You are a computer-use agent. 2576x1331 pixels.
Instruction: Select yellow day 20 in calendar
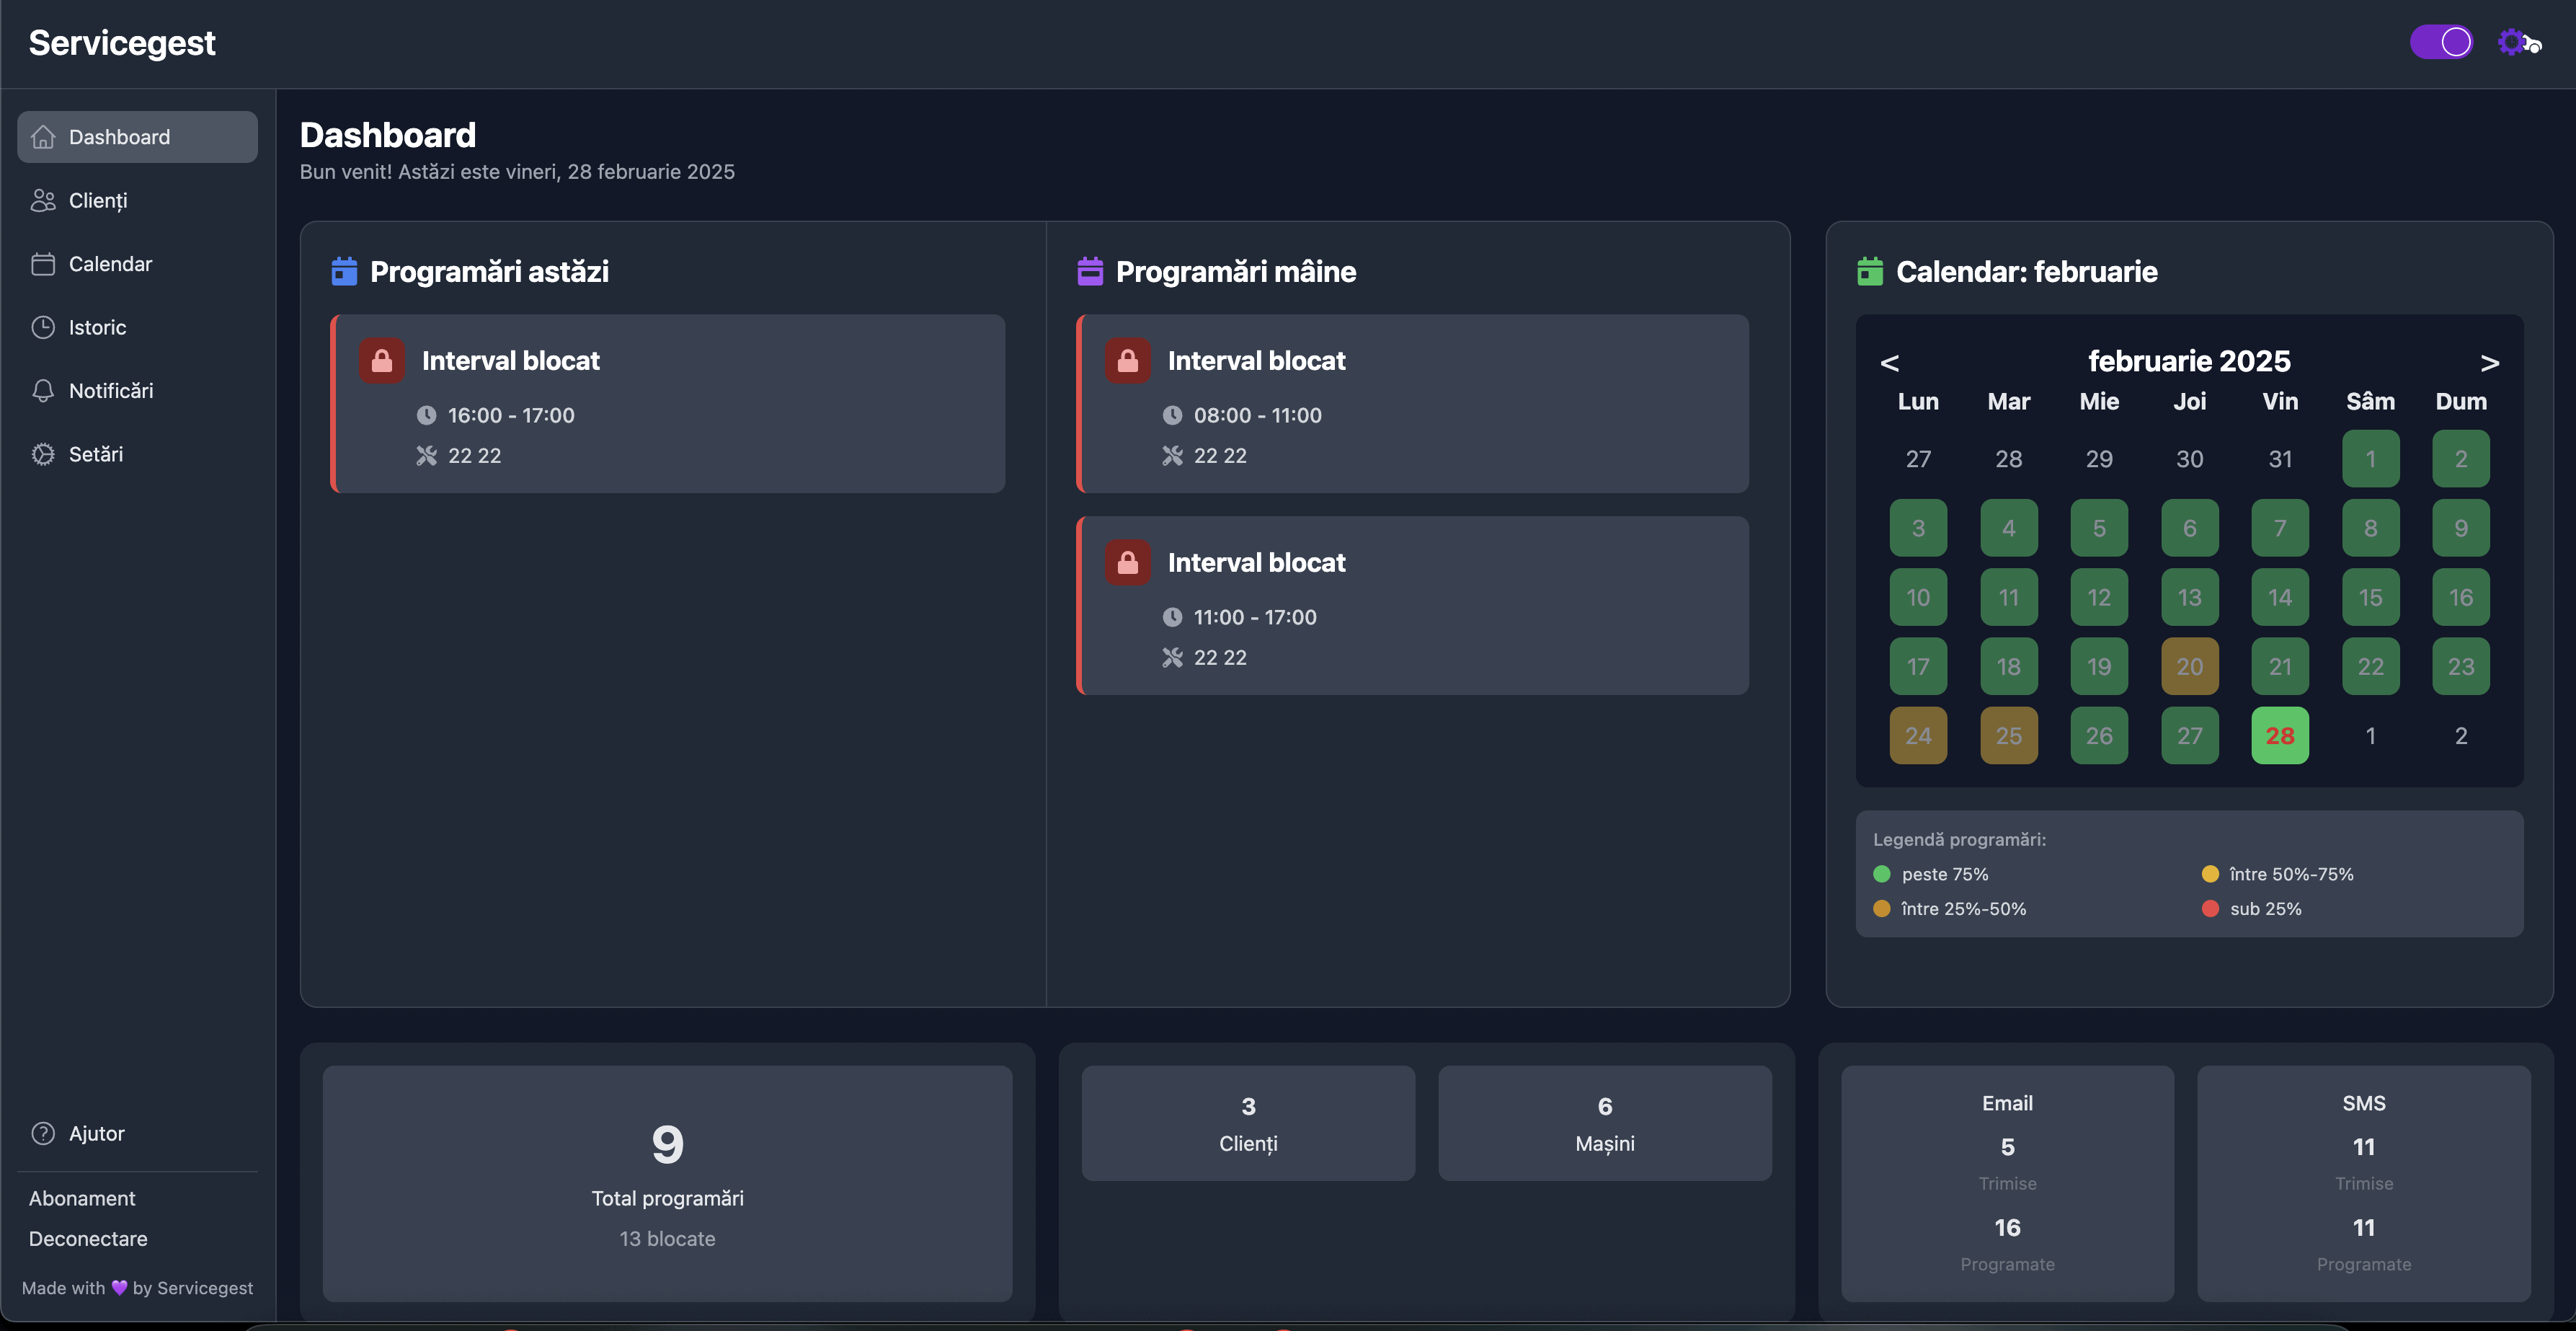[2189, 666]
